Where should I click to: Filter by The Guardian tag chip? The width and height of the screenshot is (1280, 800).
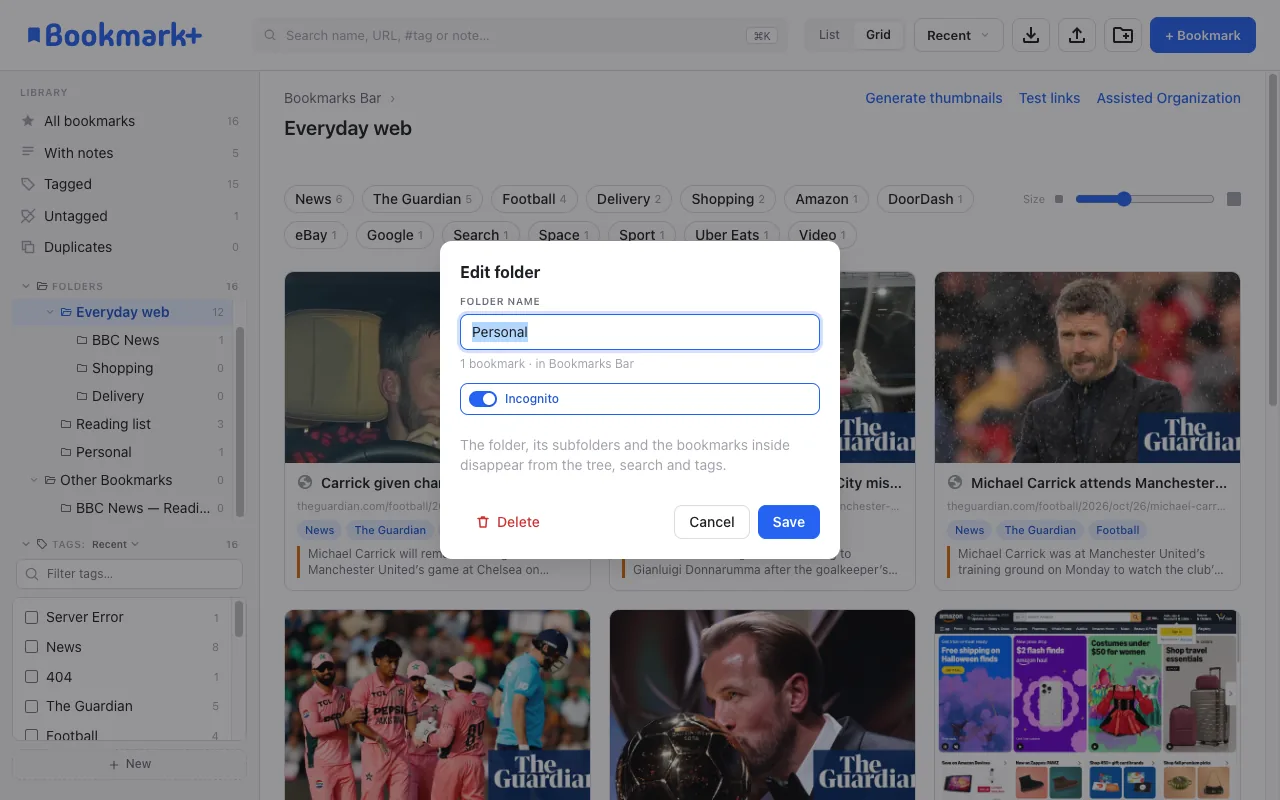pyautogui.click(x=421, y=199)
